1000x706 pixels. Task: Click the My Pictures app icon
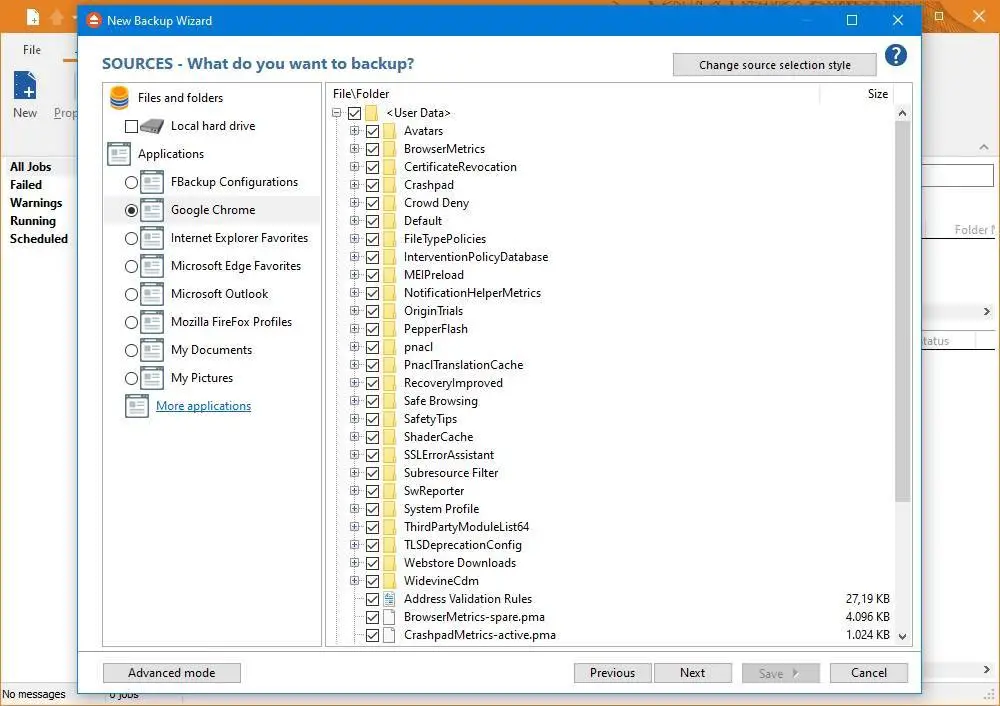pyautogui.click(x=152, y=379)
